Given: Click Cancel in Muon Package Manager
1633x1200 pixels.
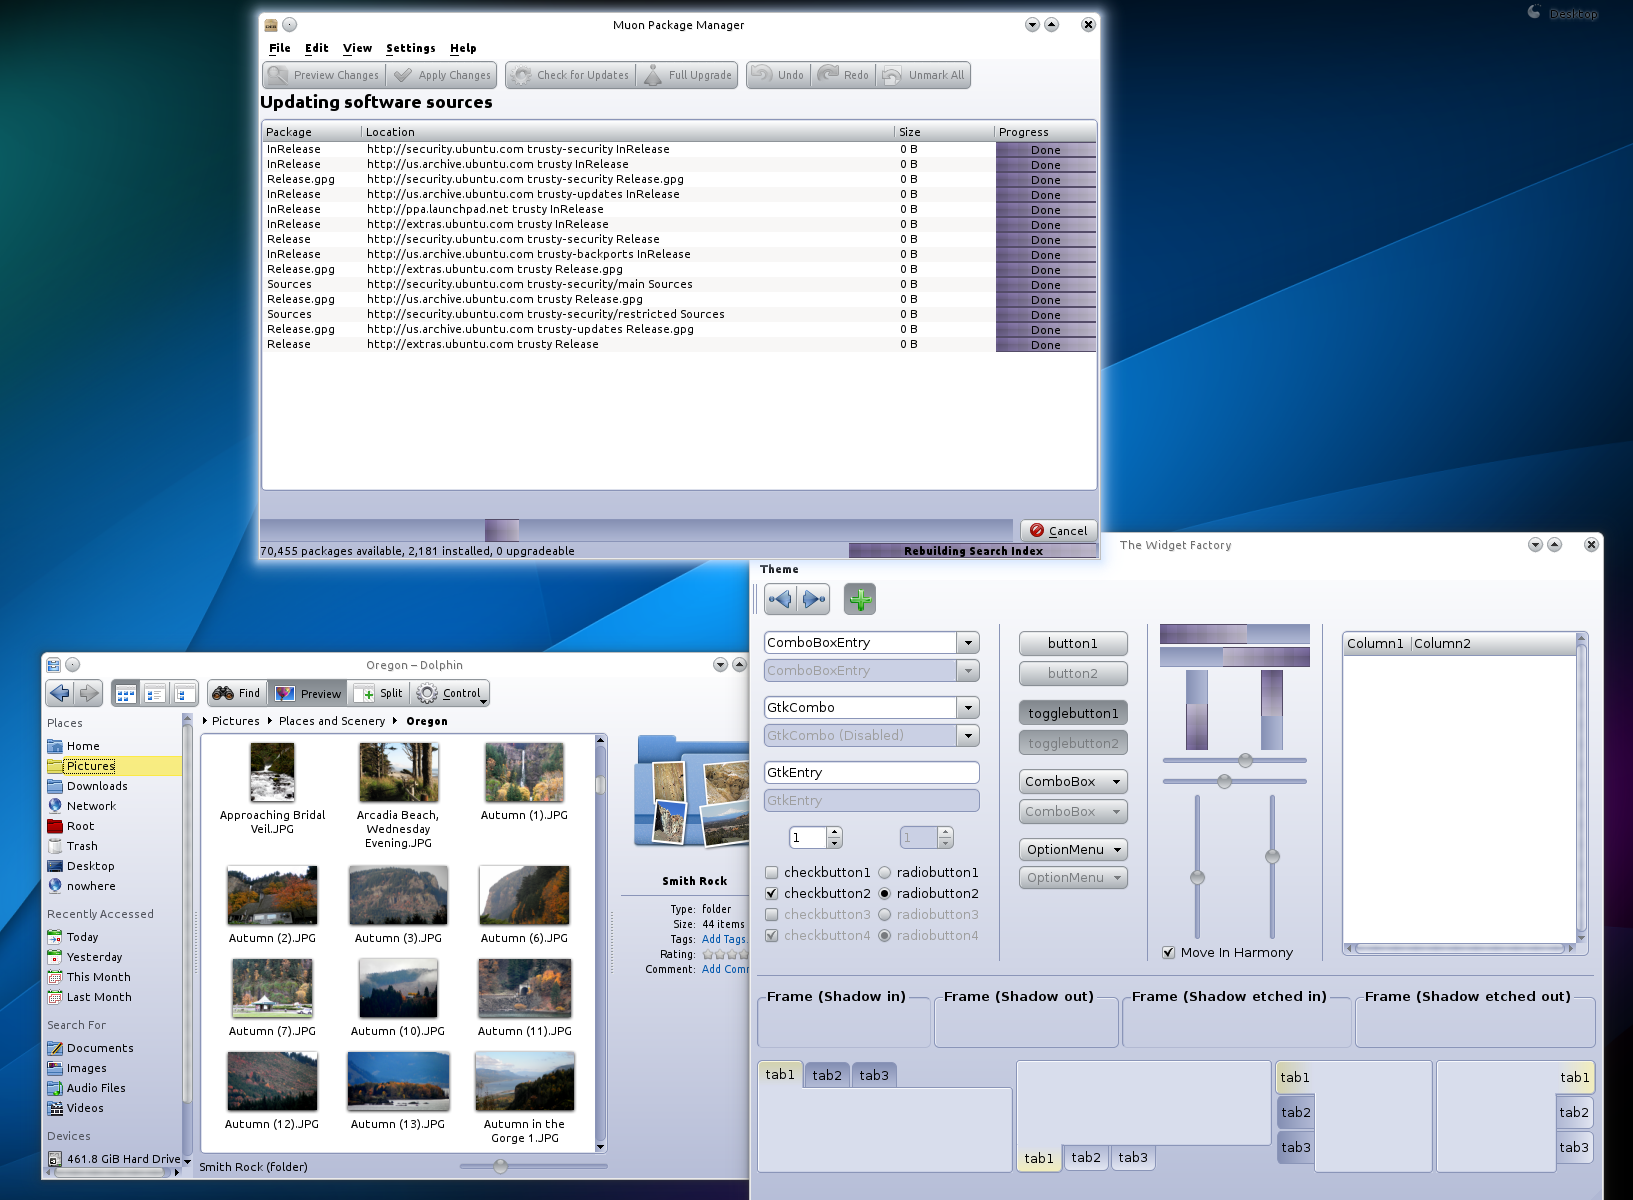Looking at the screenshot, I should (x=1059, y=531).
